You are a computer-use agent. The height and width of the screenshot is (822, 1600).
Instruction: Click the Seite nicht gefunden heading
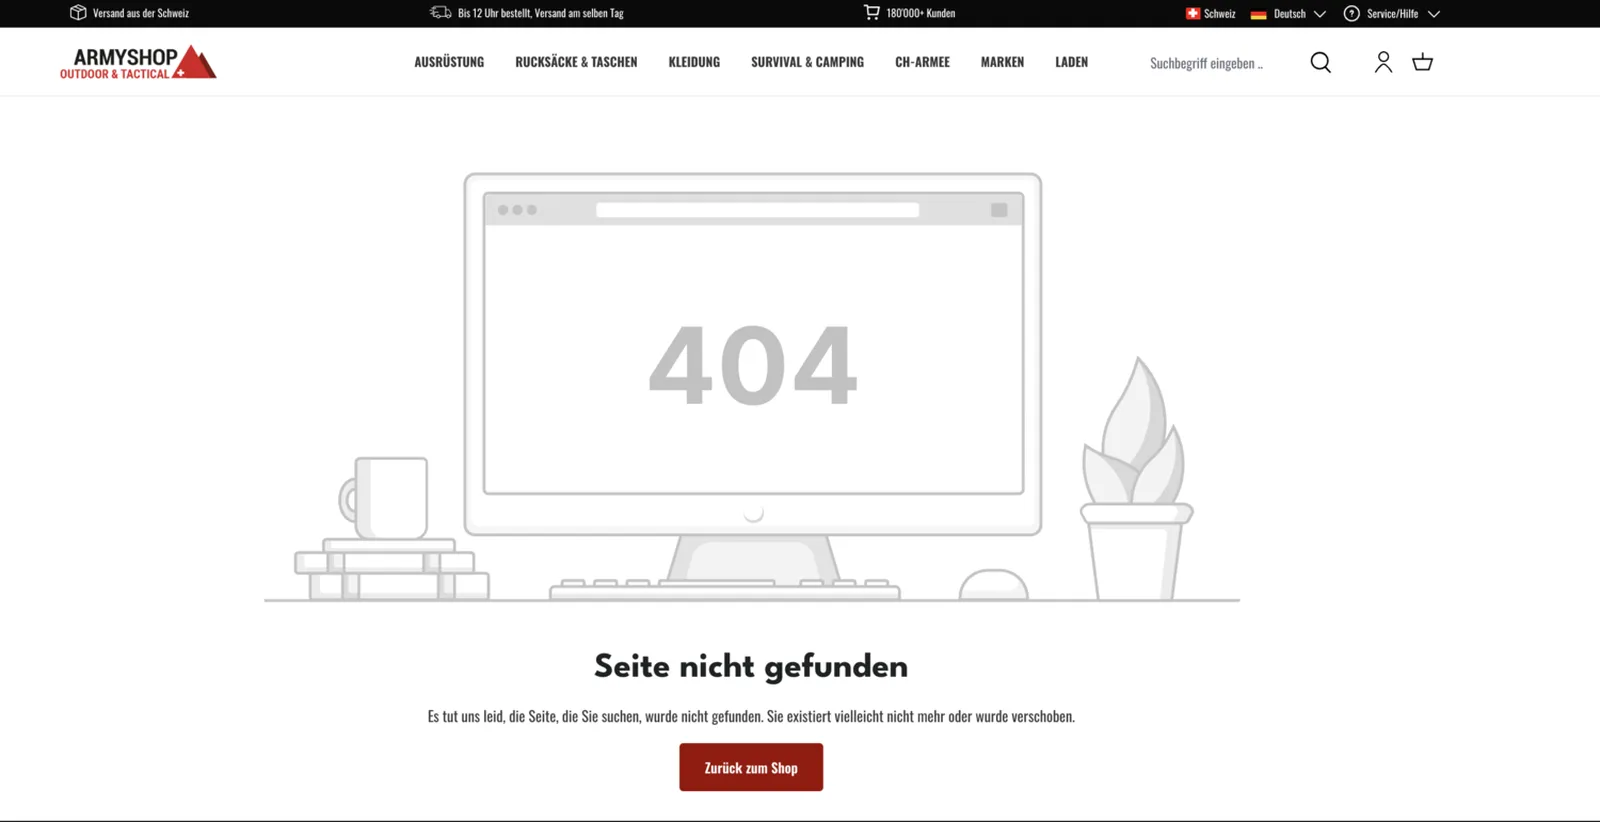click(751, 667)
